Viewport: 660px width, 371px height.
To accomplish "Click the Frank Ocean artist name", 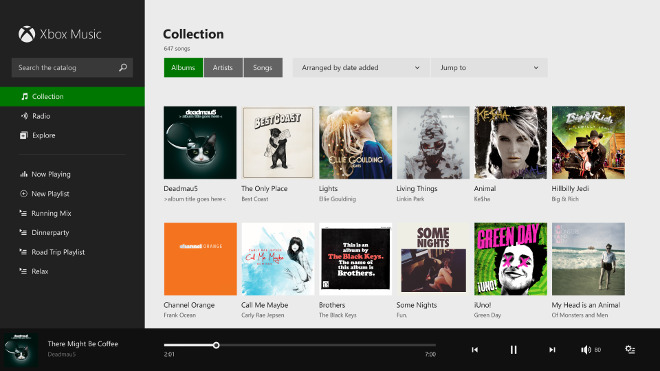I will (180, 315).
